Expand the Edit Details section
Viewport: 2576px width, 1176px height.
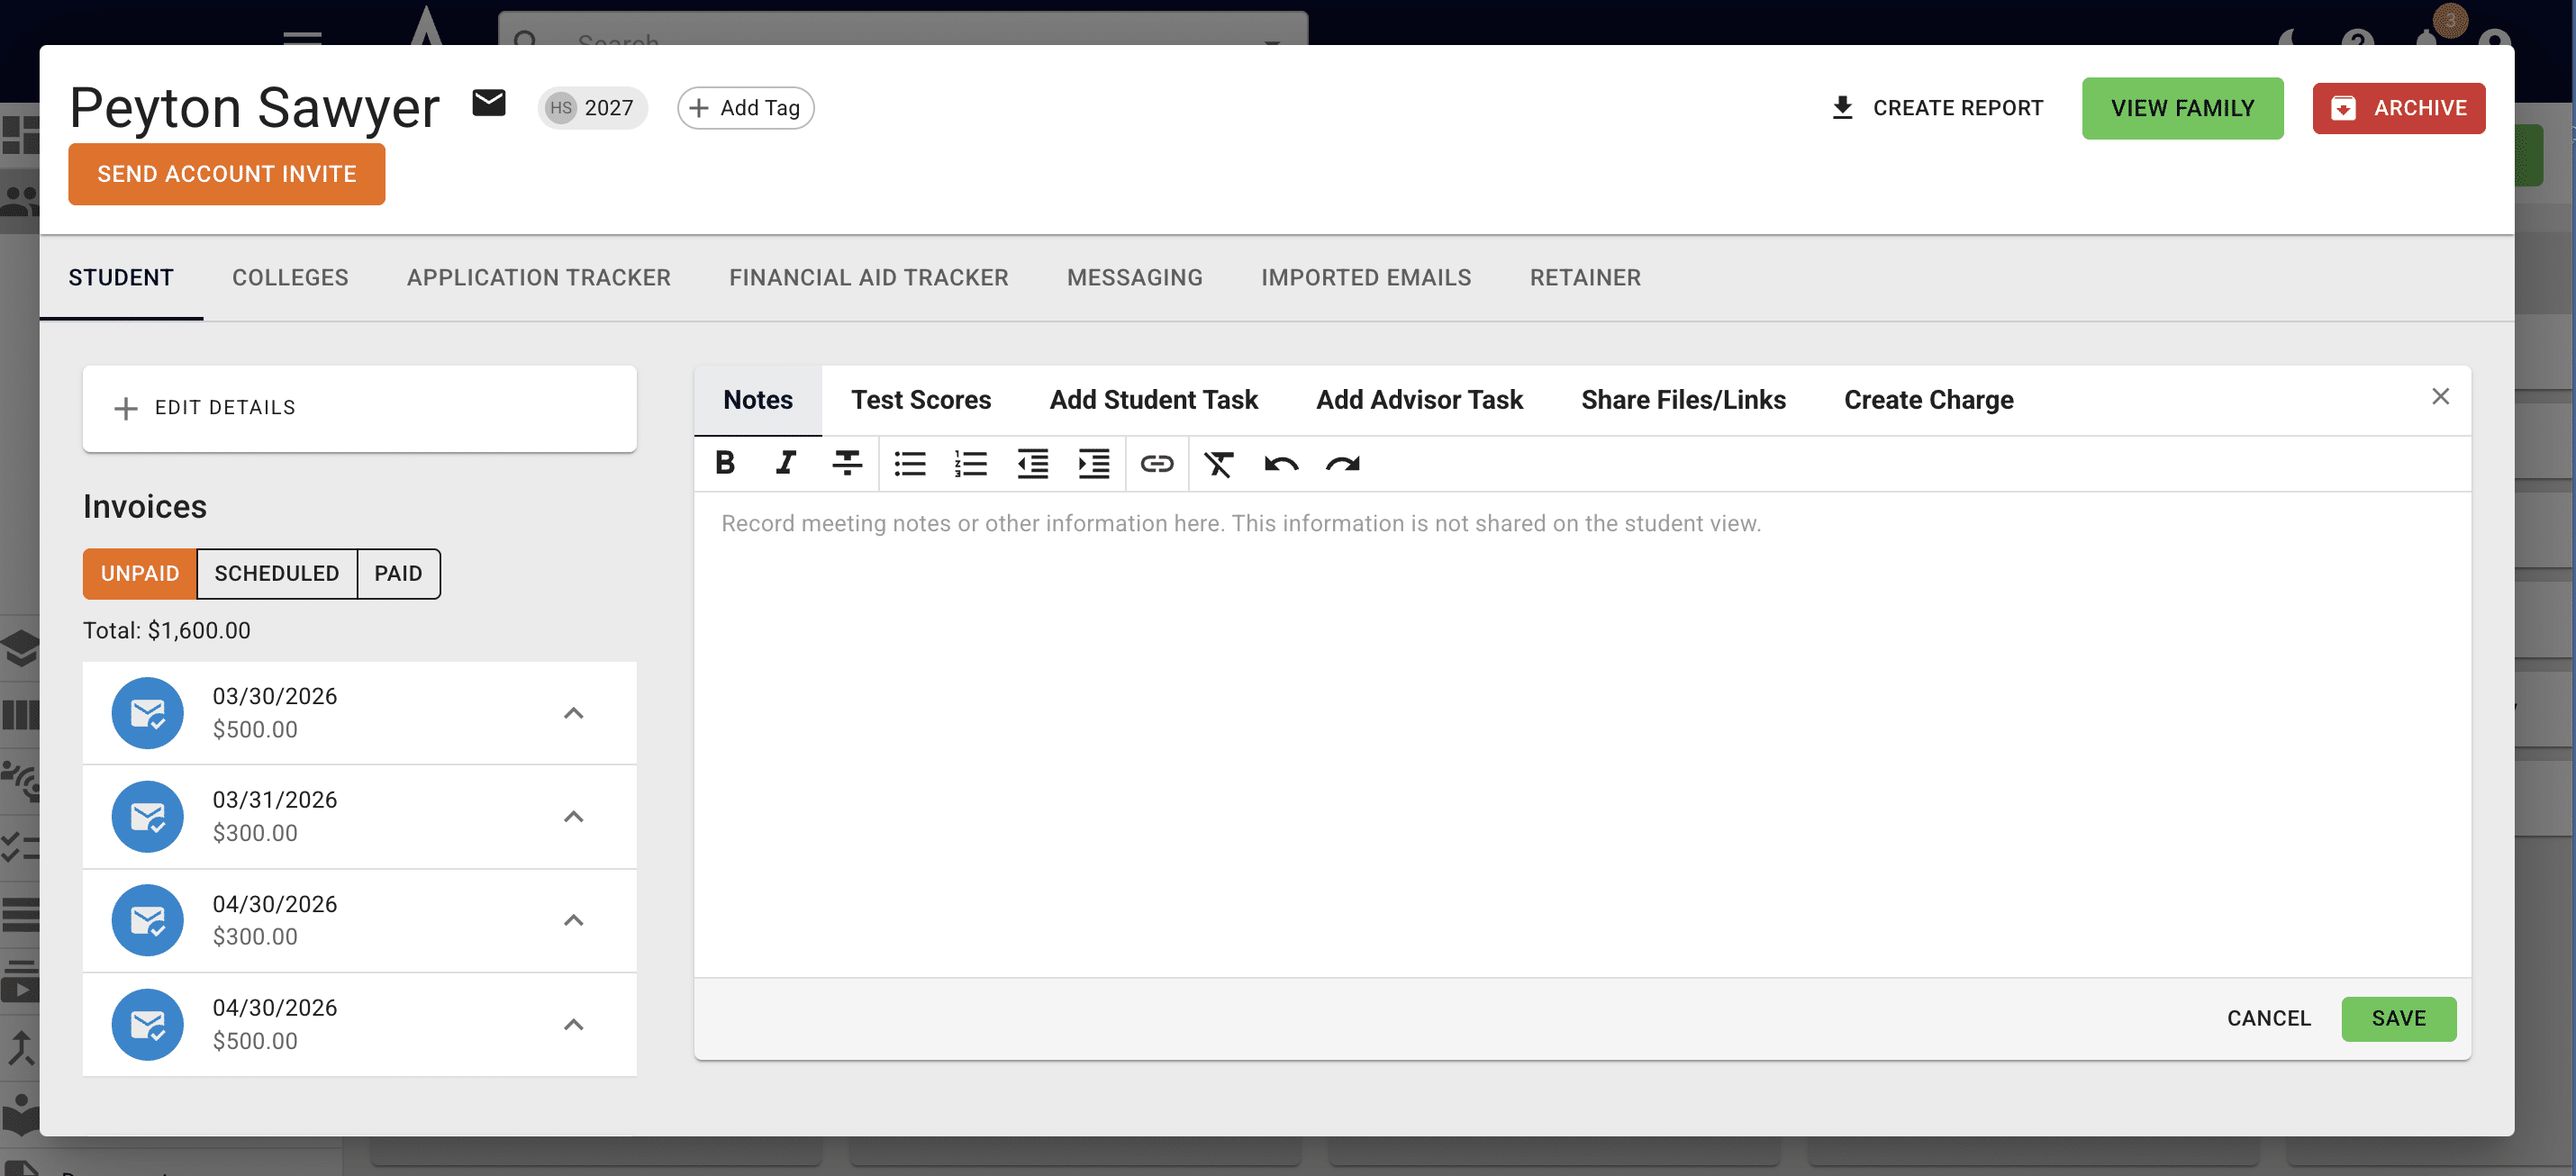359,408
